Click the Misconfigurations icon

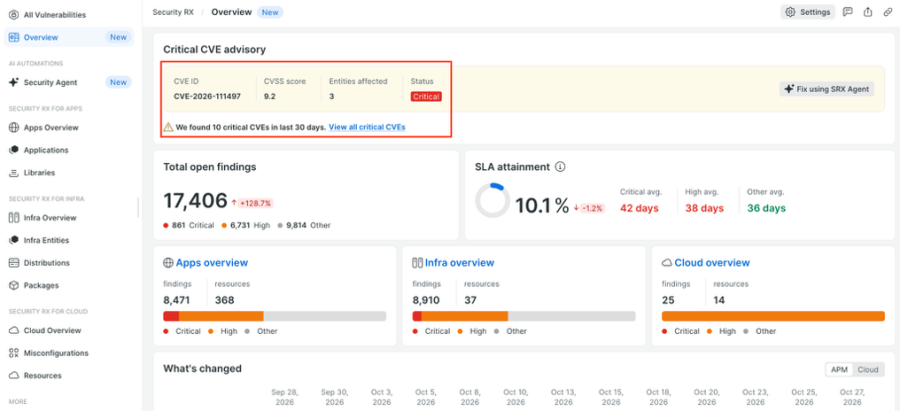[x=14, y=353]
